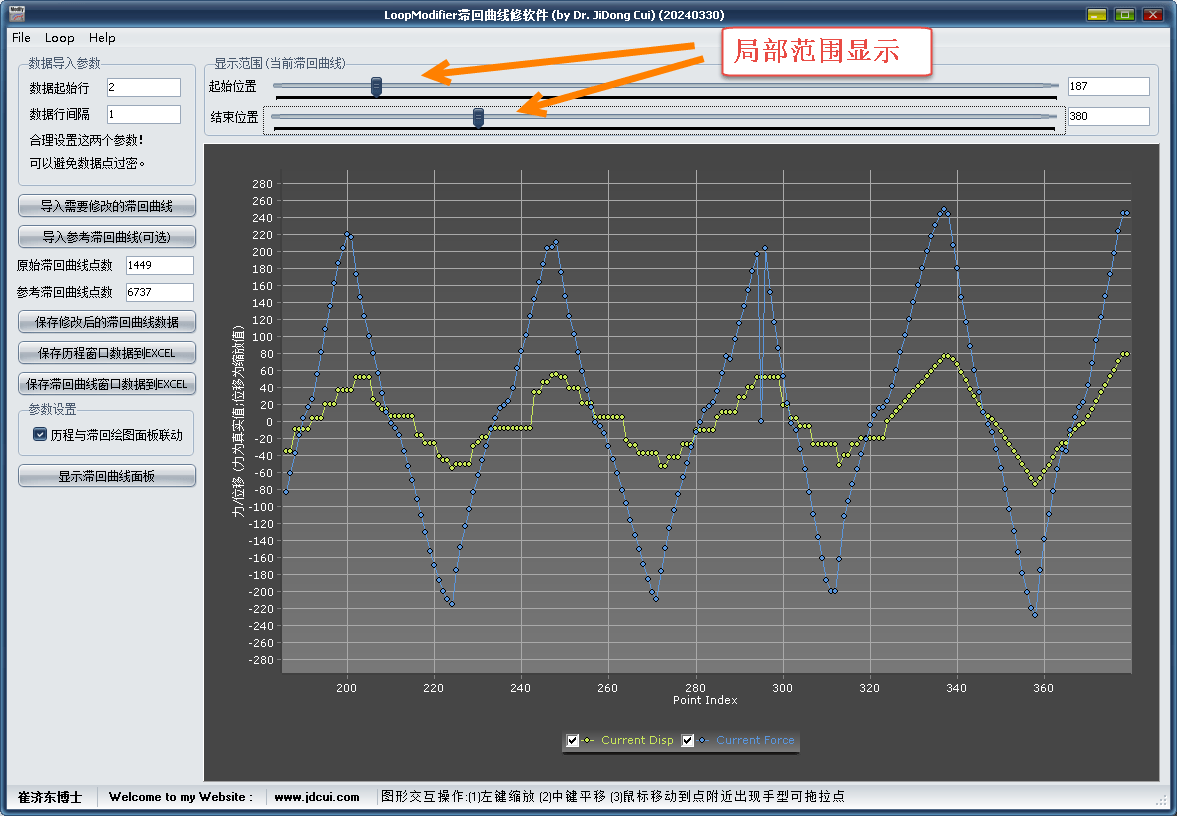The image size is (1177, 816).
Task: Toggle the Current Force legend checkbox
Action: point(688,741)
